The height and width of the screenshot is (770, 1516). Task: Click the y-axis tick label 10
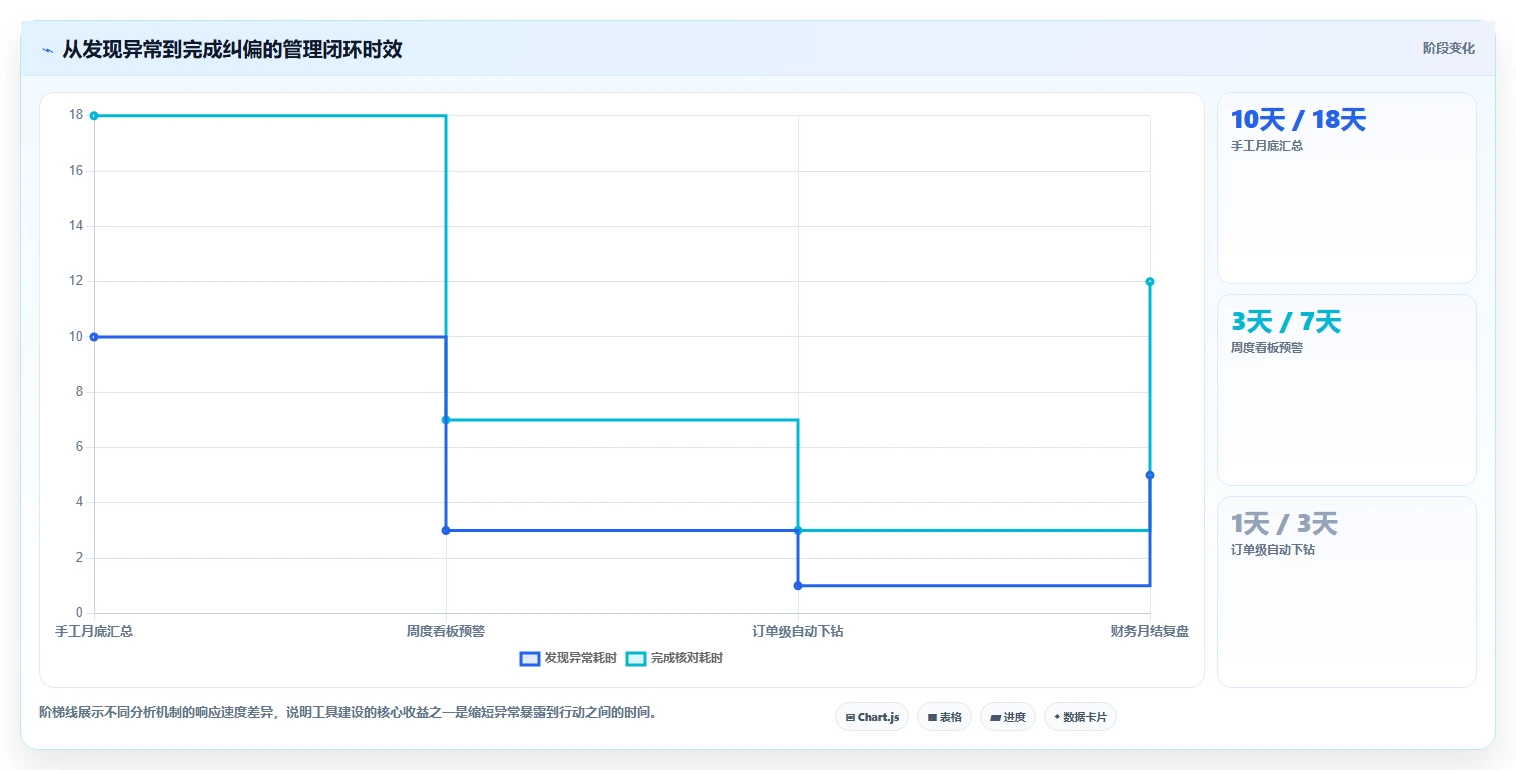click(76, 336)
